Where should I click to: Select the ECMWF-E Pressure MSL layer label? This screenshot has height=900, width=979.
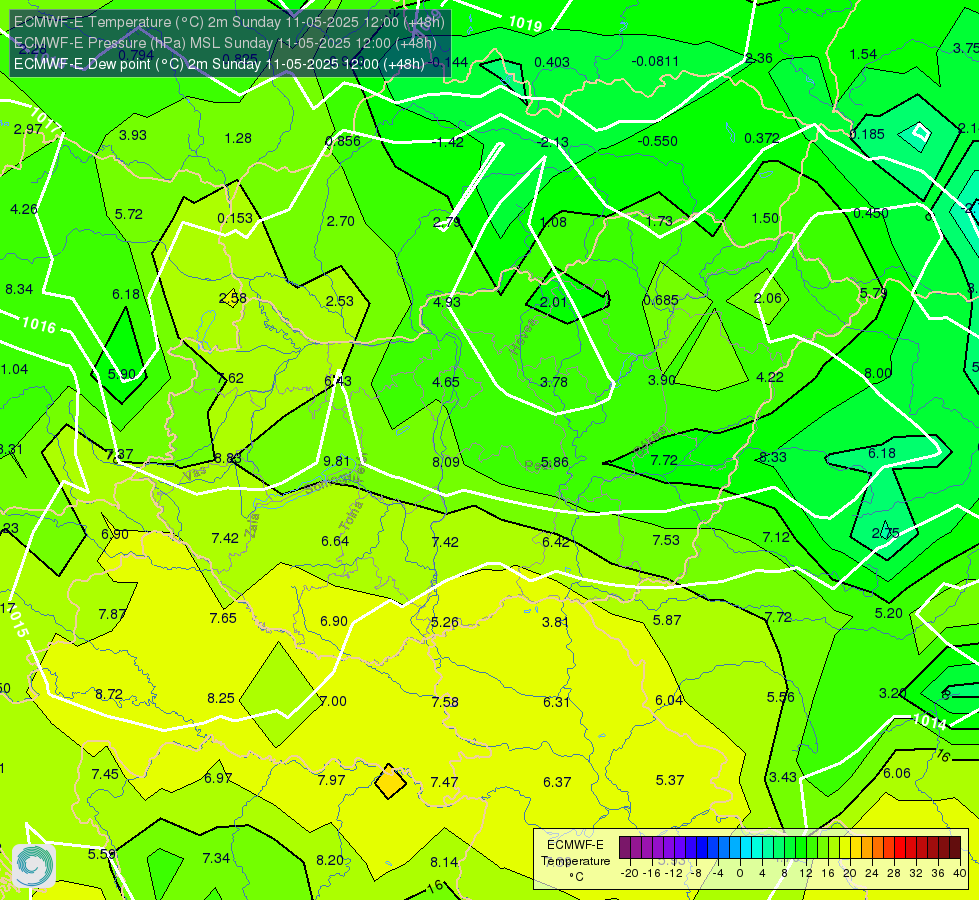click(x=225, y=43)
